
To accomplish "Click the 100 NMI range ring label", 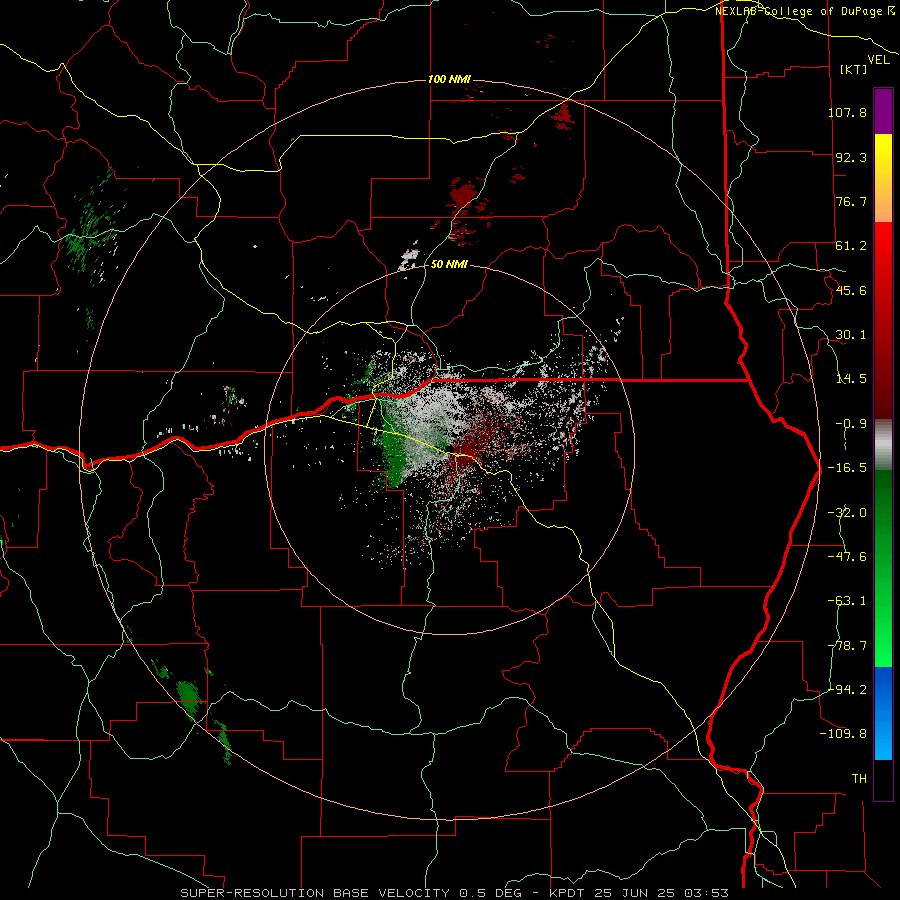I will 449,79.
